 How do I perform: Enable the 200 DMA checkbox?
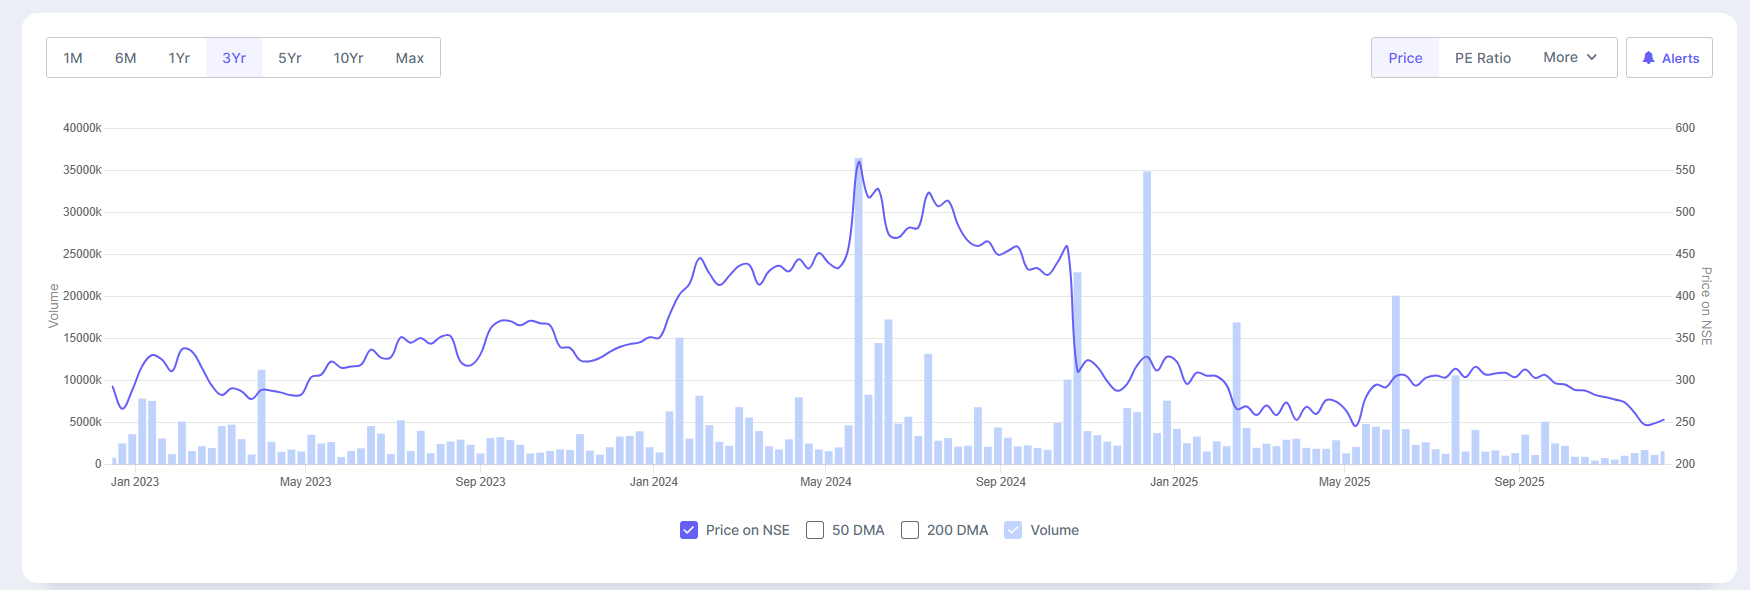tap(910, 530)
